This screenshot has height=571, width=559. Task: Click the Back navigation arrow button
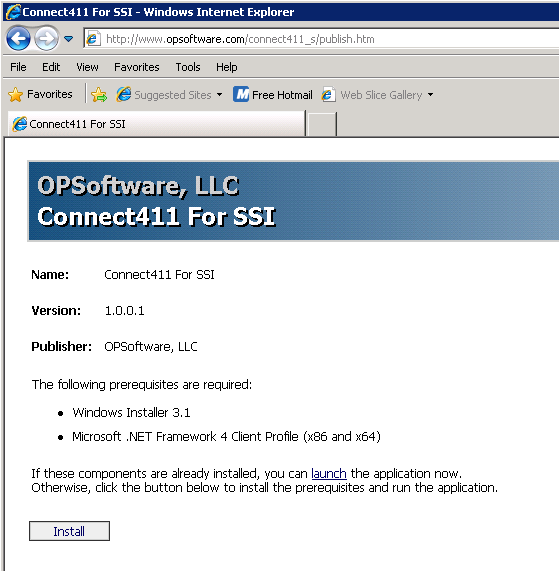point(18,38)
